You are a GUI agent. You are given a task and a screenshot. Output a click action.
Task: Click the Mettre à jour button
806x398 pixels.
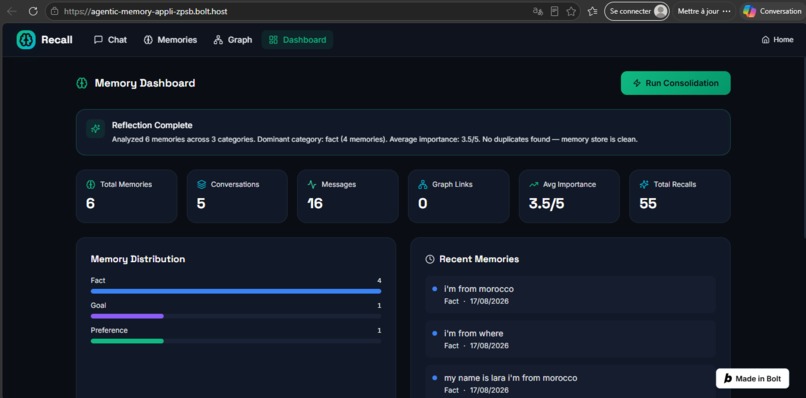tap(704, 11)
